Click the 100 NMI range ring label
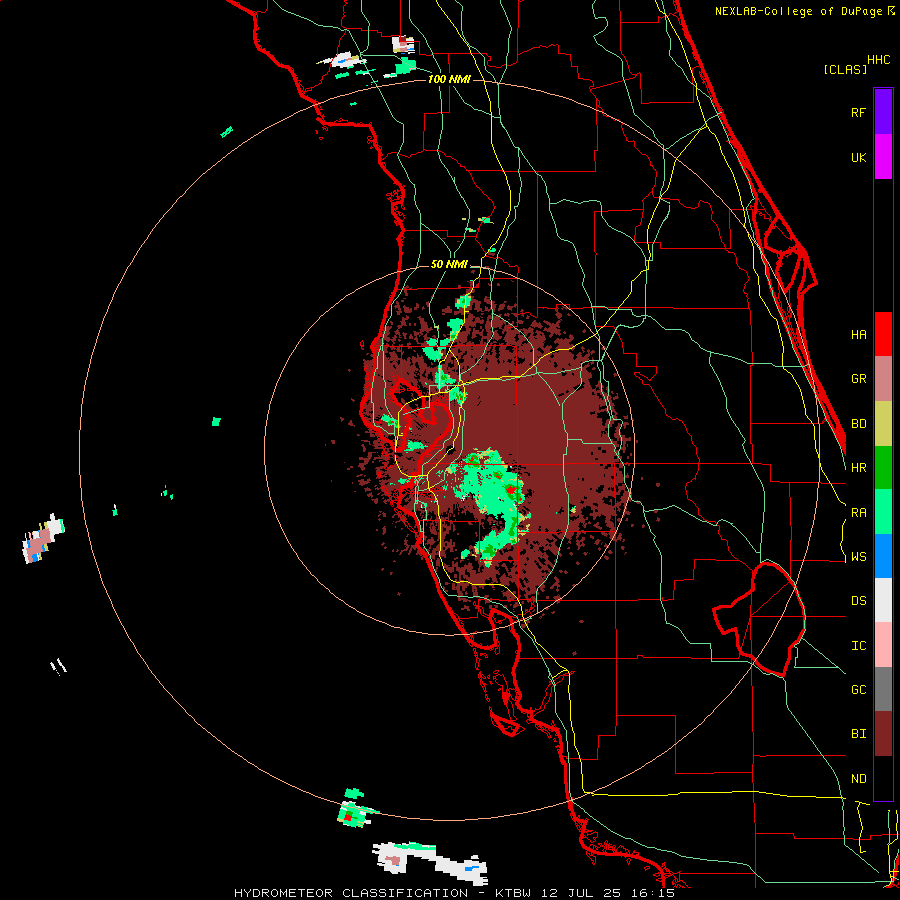900x900 pixels. click(x=449, y=79)
